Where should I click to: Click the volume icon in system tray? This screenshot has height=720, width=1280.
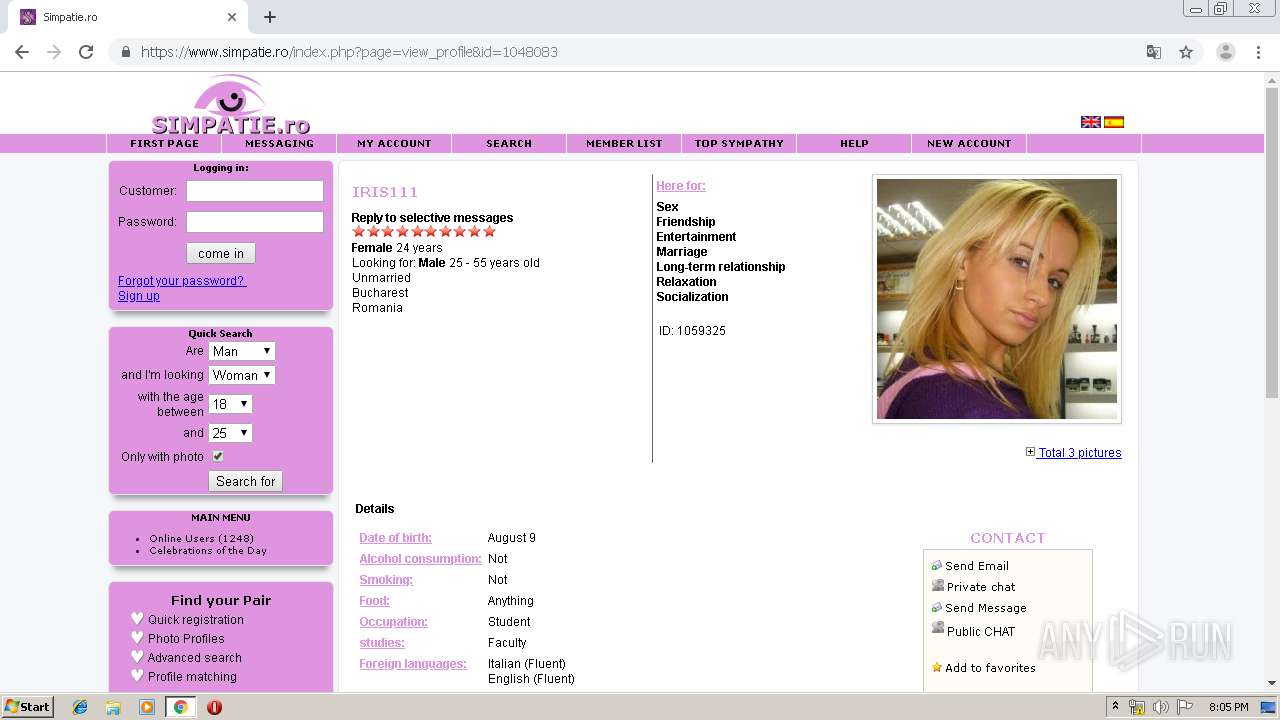tap(1161, 707)
